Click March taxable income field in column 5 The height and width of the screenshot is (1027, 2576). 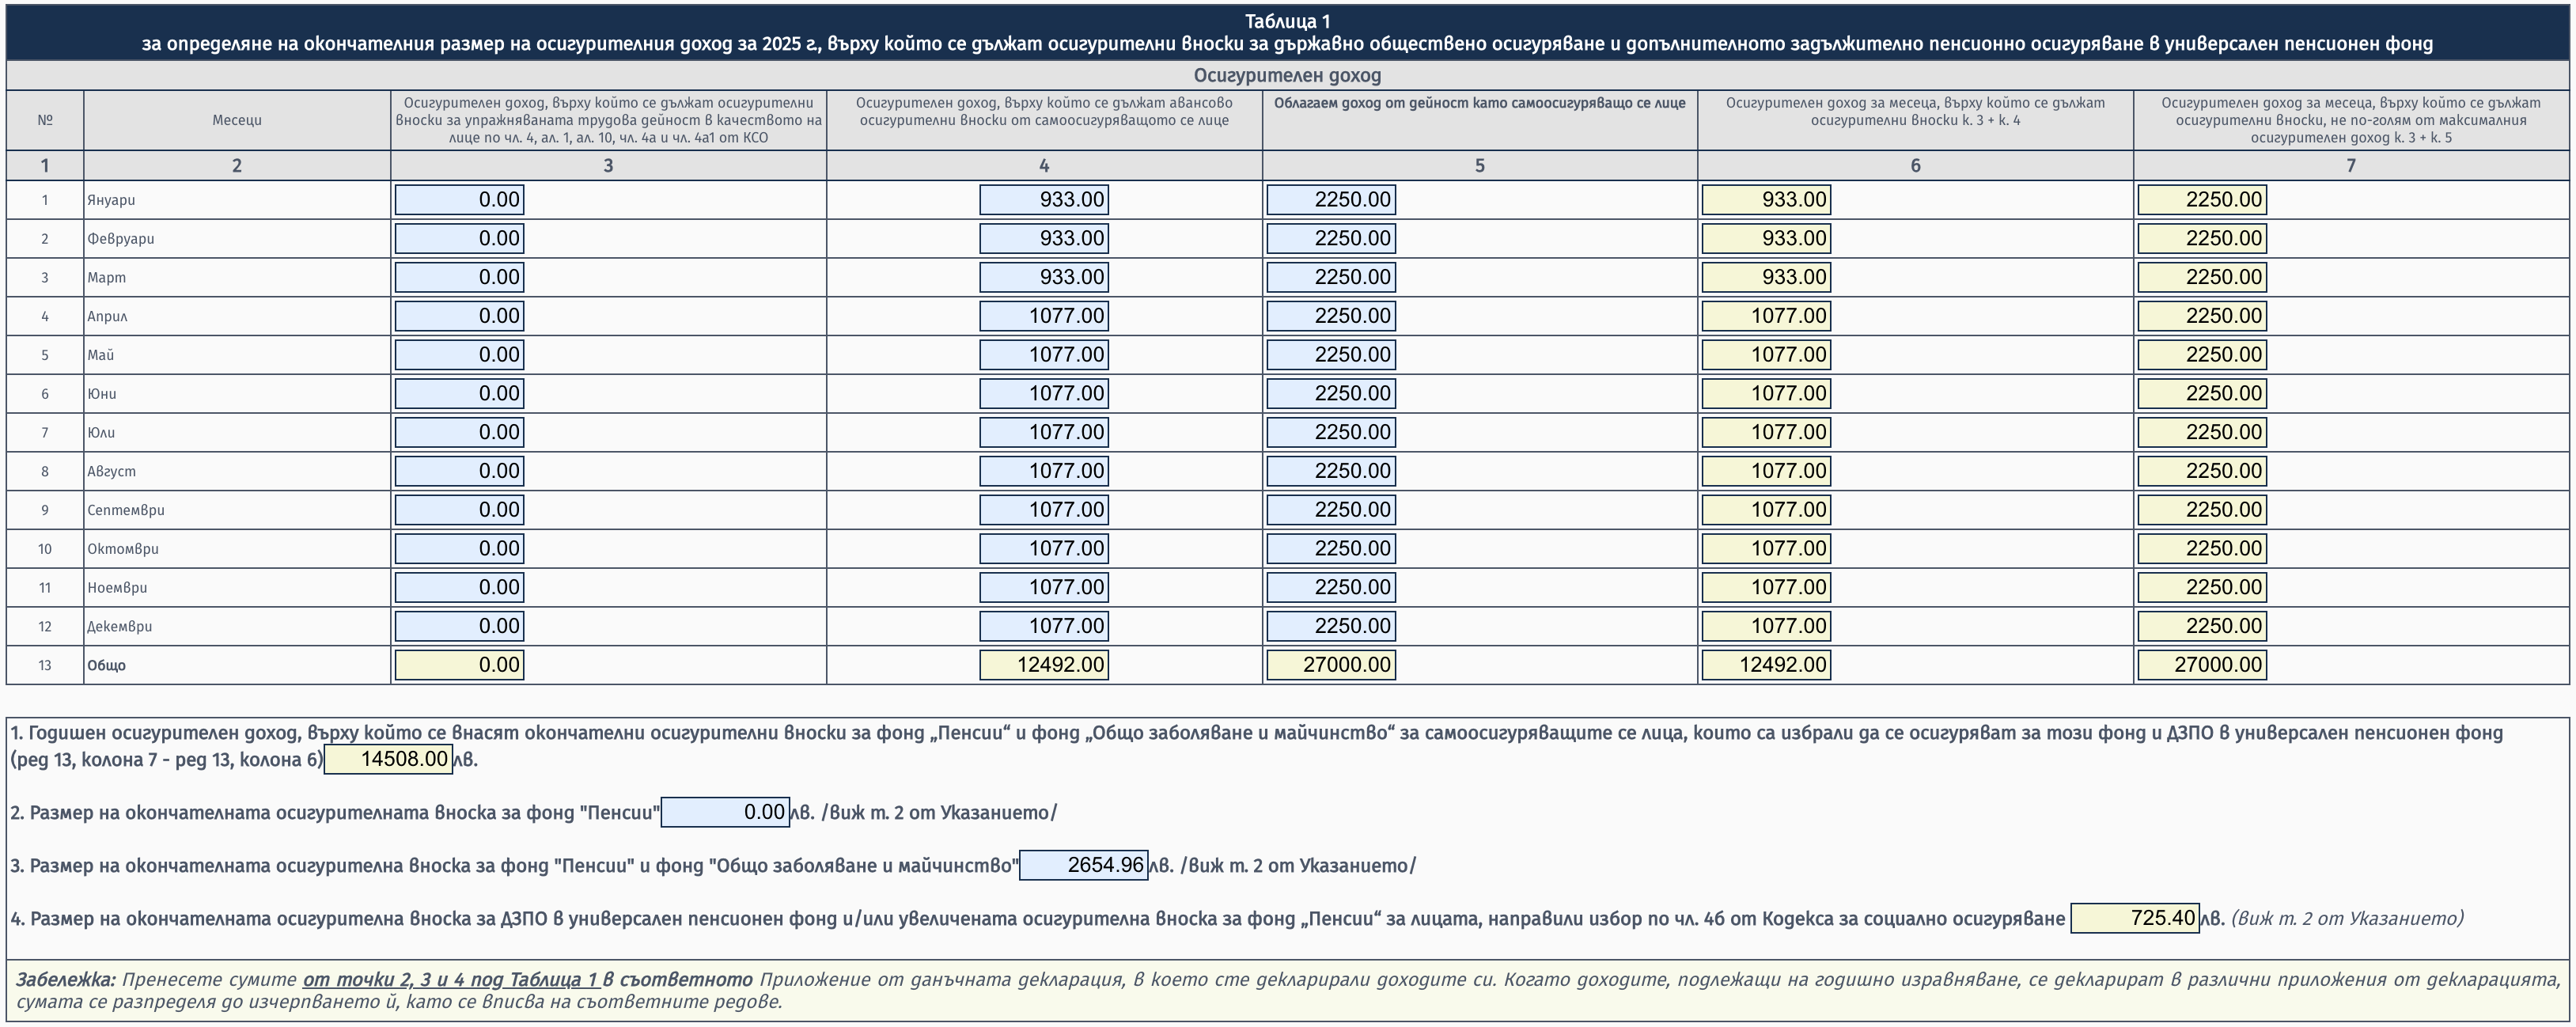coord(1330,277)
